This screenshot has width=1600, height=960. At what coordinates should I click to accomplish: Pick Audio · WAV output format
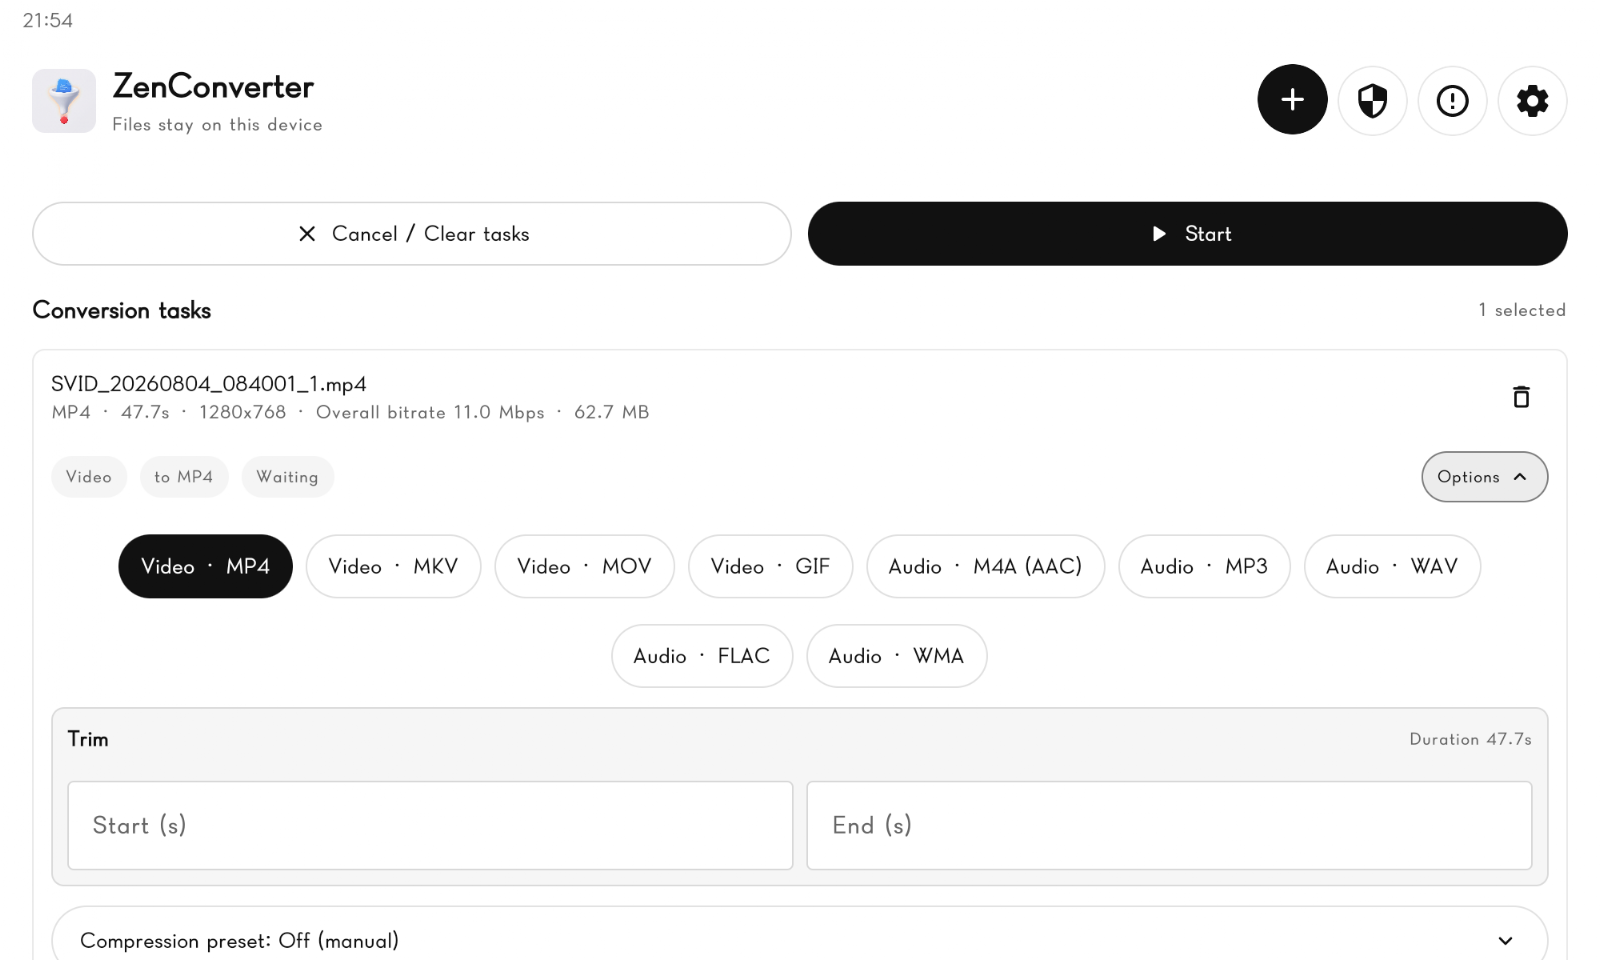click(1392, 566)
